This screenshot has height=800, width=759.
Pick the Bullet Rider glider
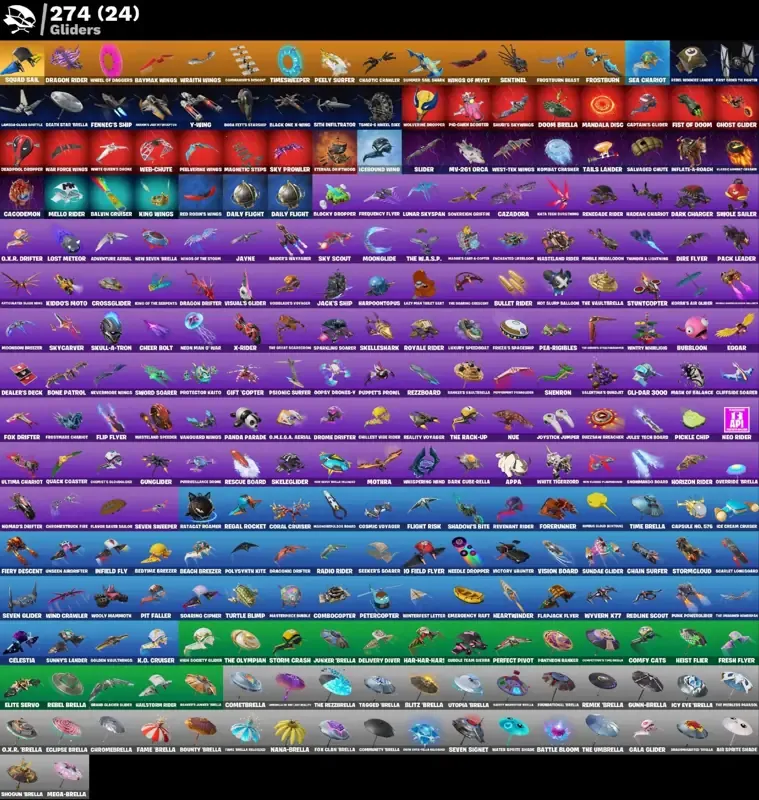(x=513, y=286)
